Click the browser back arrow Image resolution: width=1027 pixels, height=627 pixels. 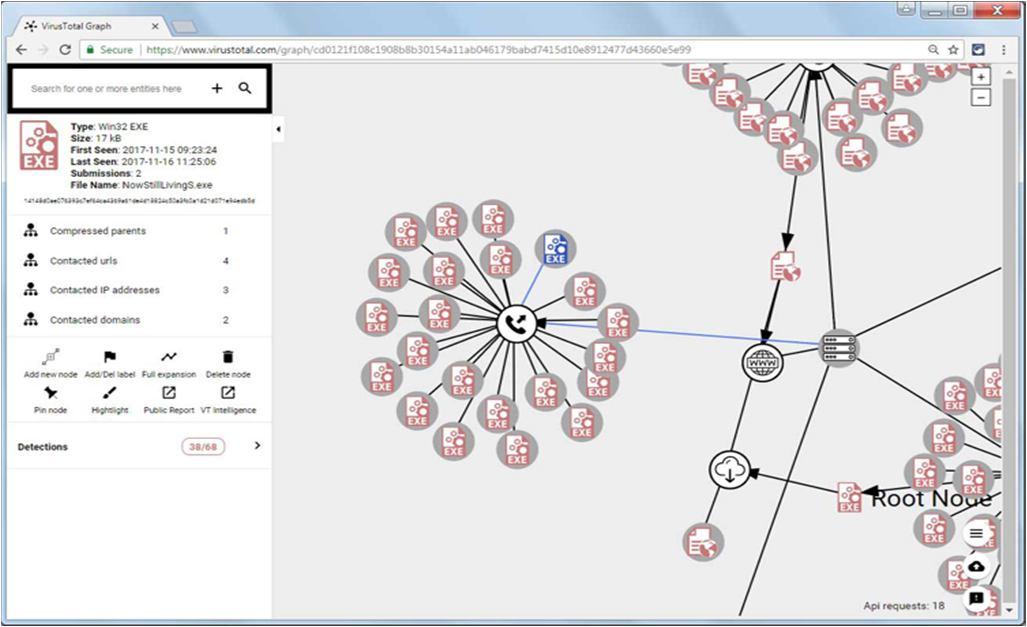(x=22, y=50)
